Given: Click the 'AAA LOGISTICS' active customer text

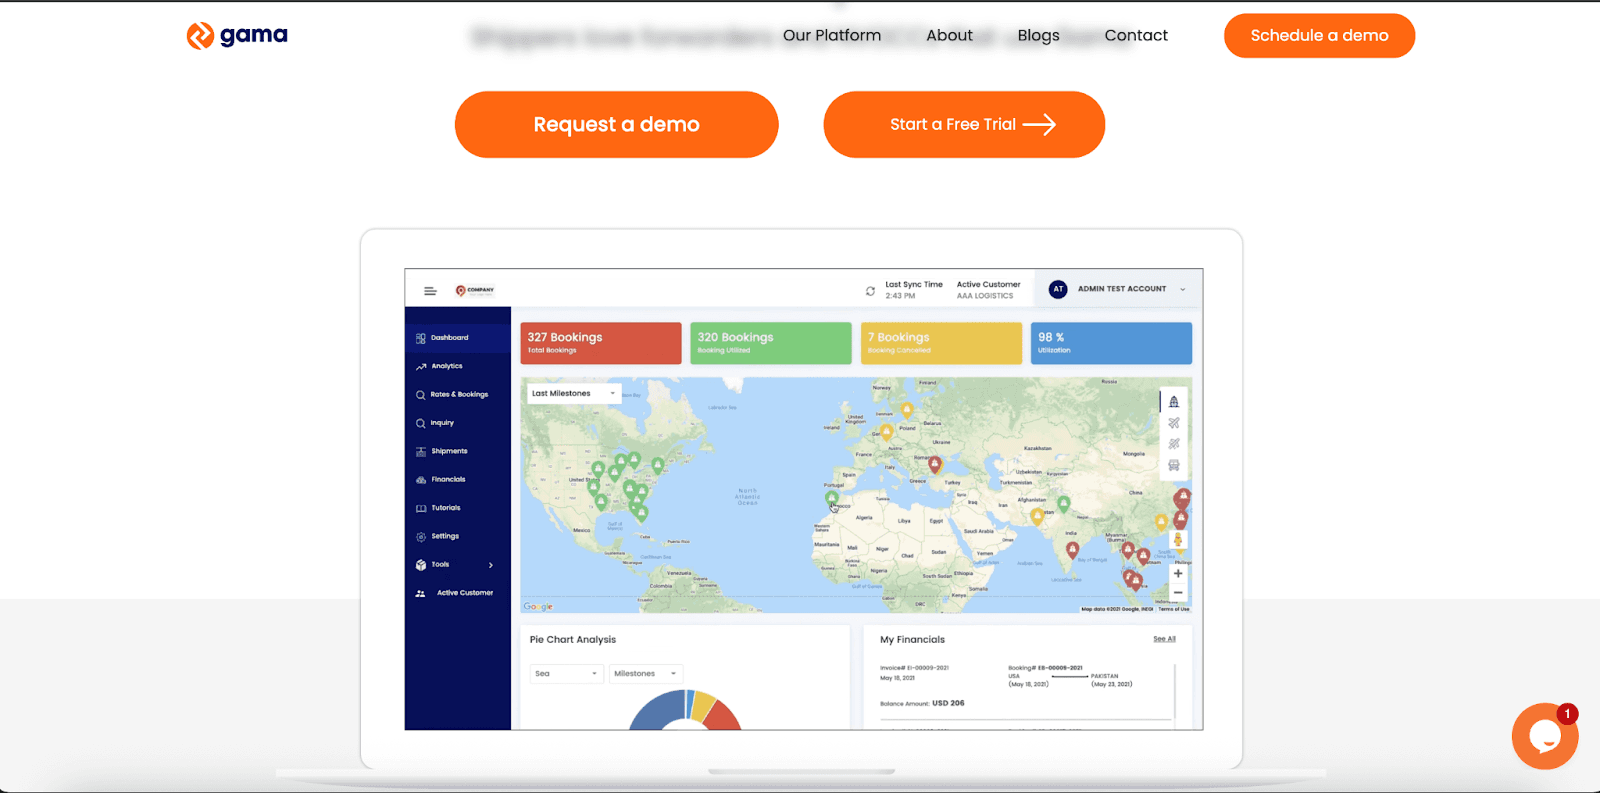Looking at the screenshot, I should pos(985,296).
